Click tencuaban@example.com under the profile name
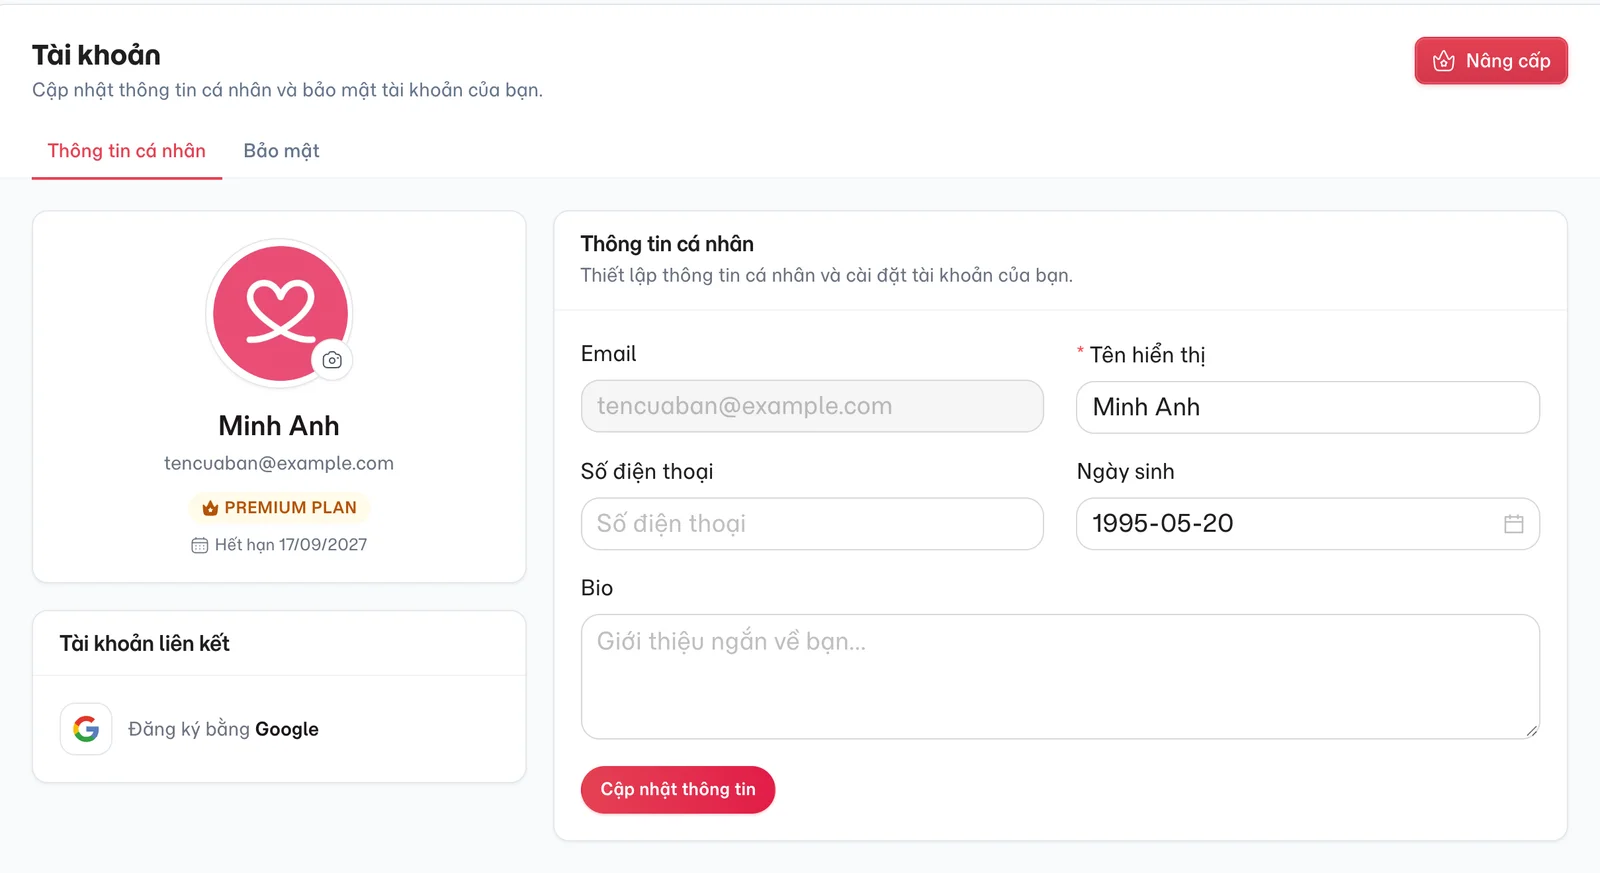Screen dimensions: 1600x873 point(279,463)
